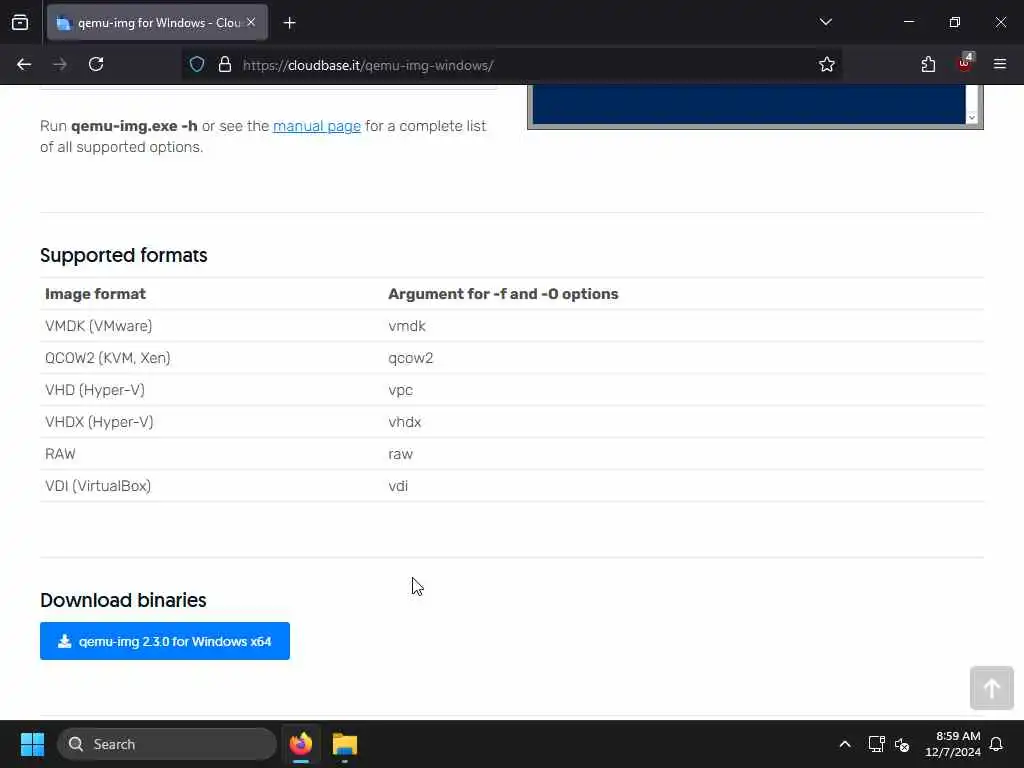This screenshot has height=768, width=1024.
Task: Reload the current page
Action: 96,64
